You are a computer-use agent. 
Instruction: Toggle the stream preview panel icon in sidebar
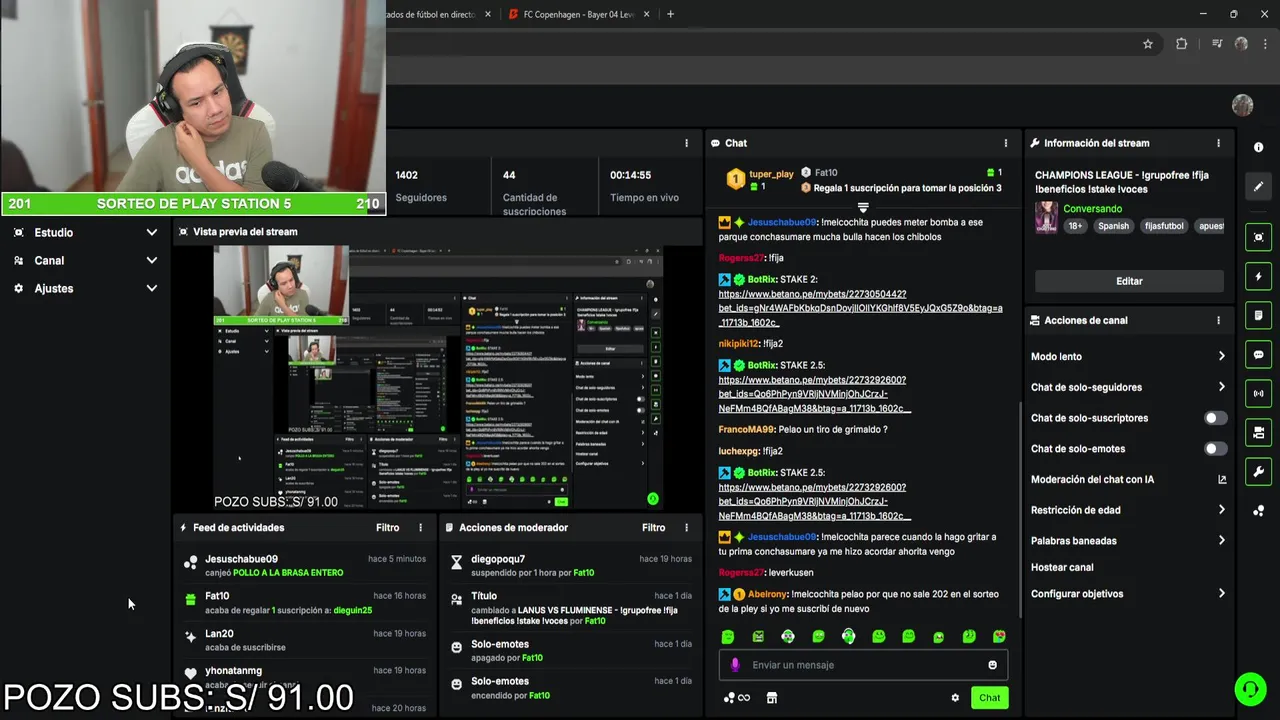click(x=1258, y=237)
